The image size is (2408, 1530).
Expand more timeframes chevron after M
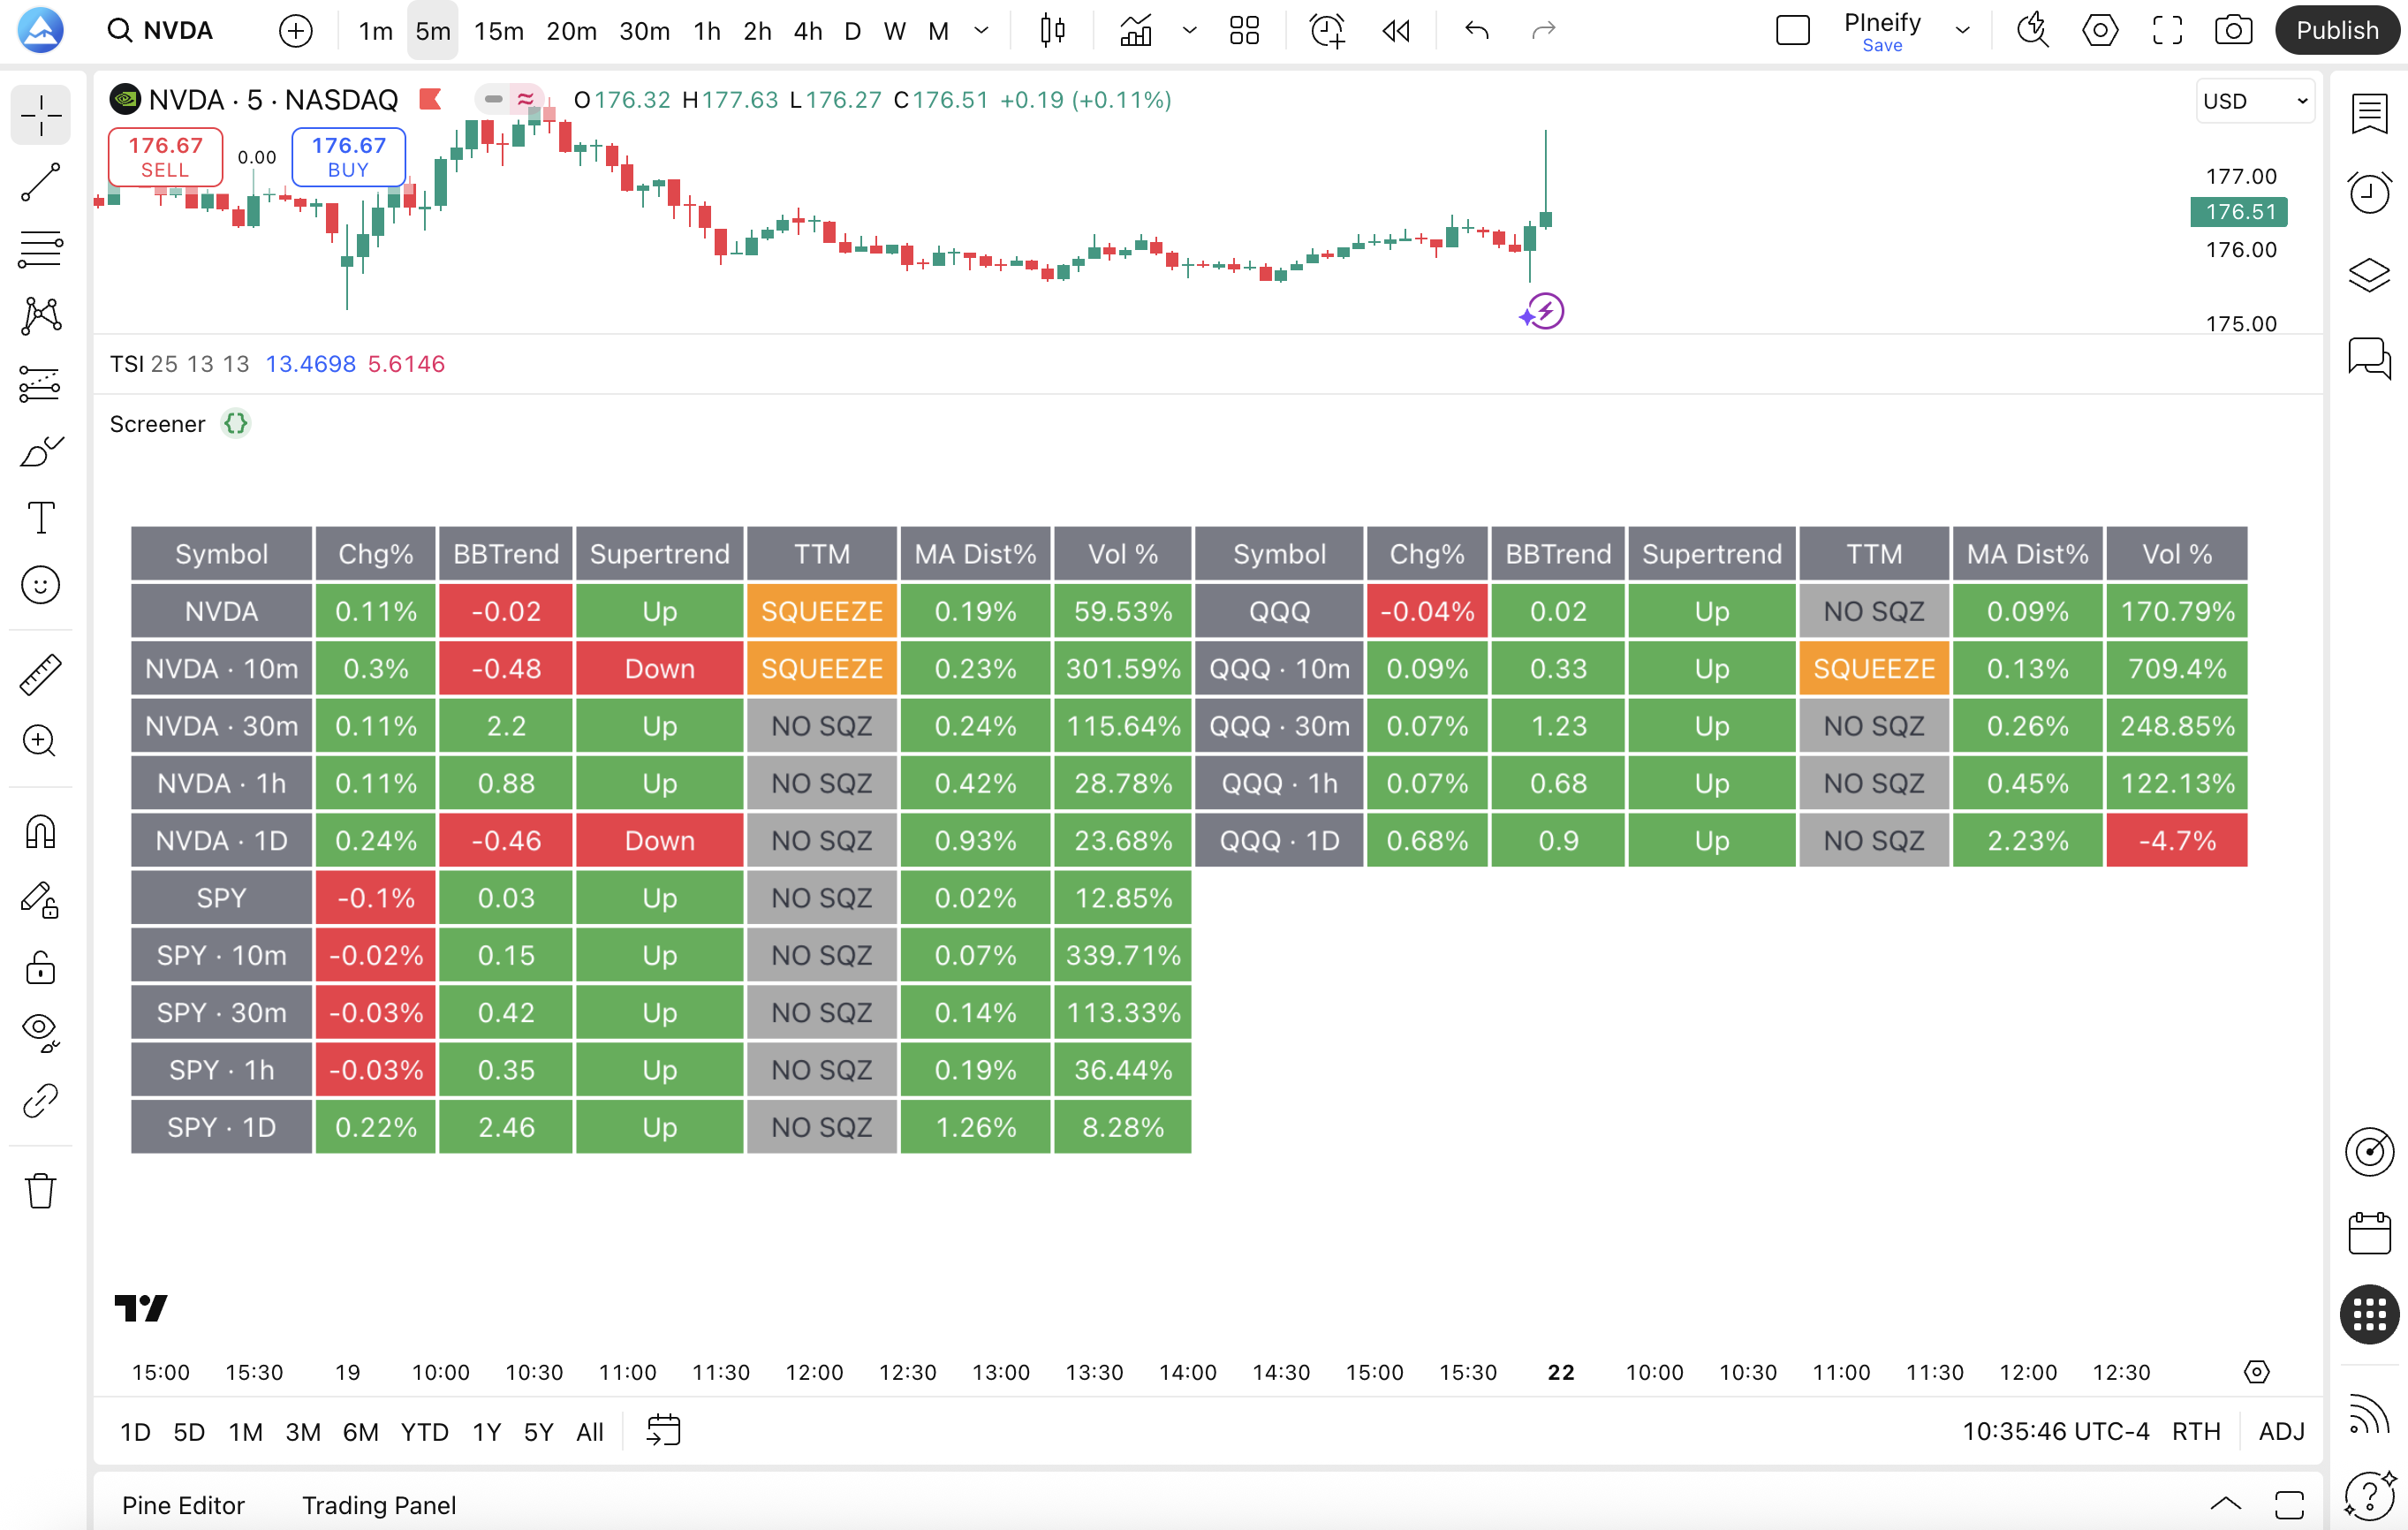981,30
